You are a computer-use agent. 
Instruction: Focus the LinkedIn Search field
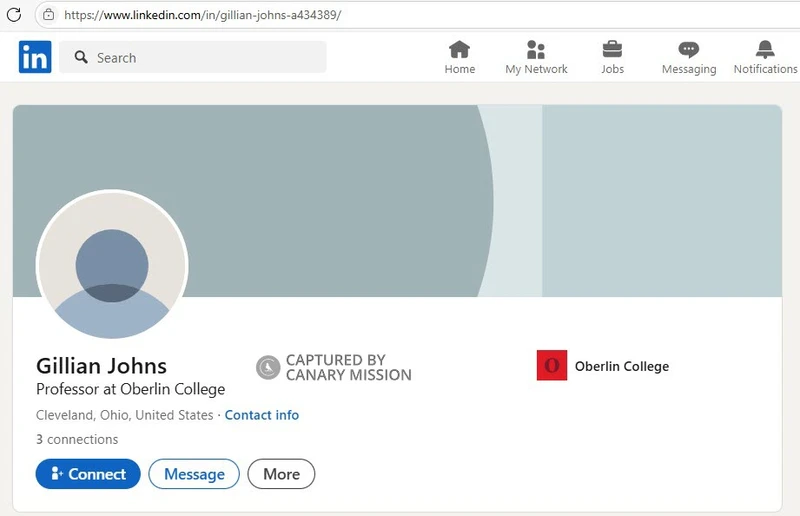coord(193,57)
